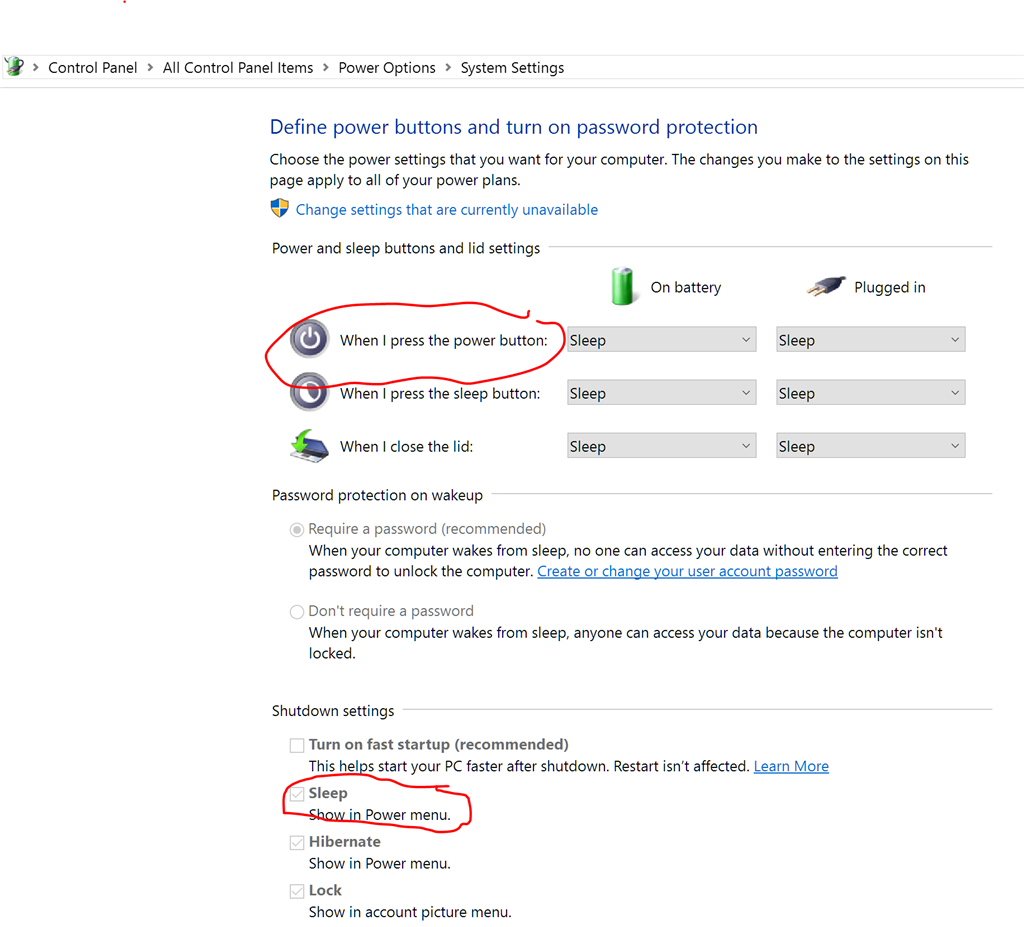The image size is (1024, 927).
Task: Click the On battery column label
Action: (686, 287)
